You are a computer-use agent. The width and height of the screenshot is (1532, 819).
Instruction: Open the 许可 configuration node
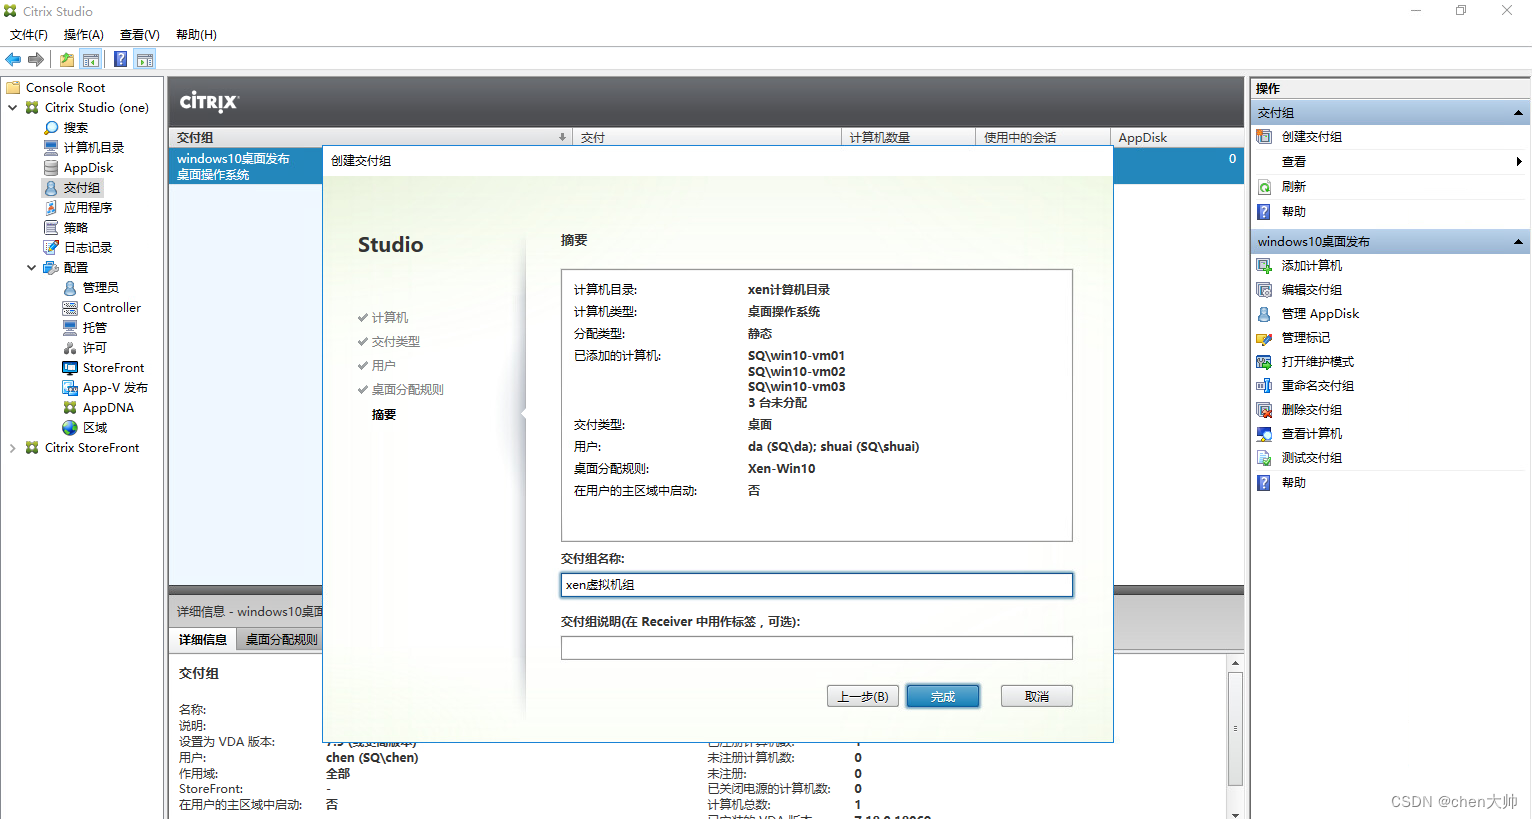coord(94,348)
